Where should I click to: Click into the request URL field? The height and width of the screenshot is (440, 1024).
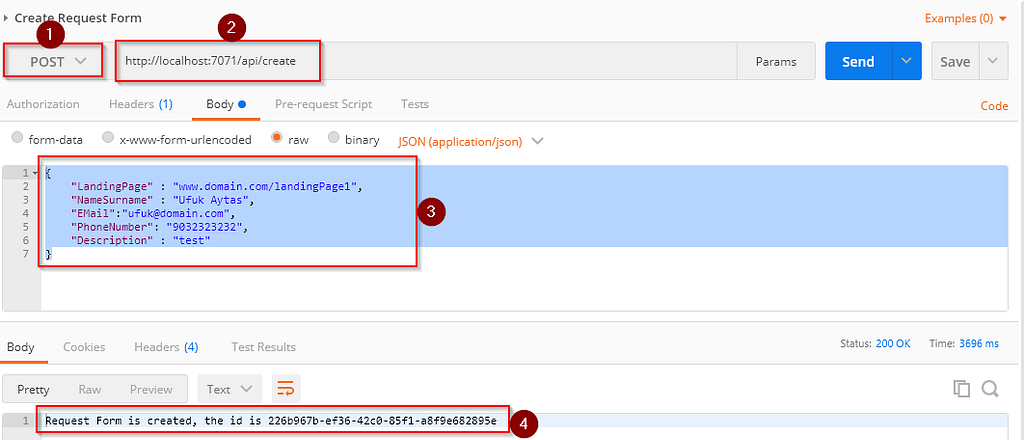click(x=426, y=61)
